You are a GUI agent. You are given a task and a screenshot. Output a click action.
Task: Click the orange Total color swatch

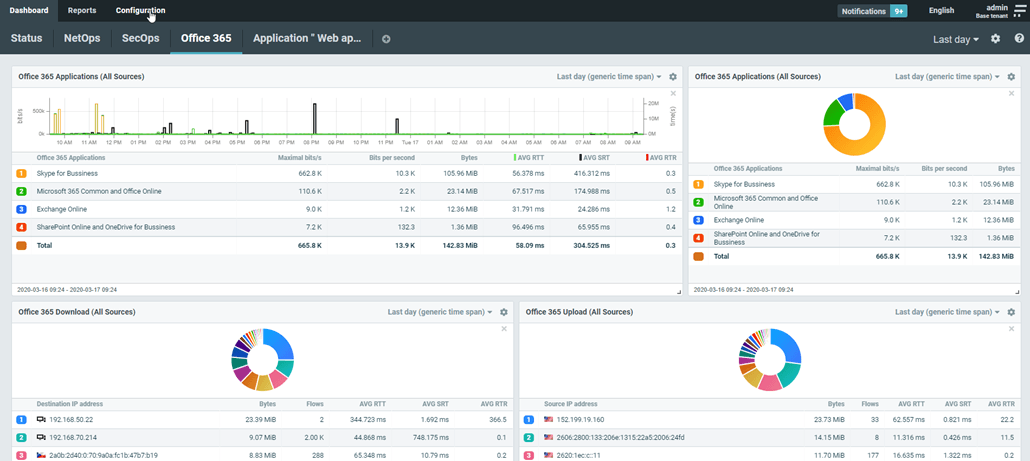click(x=22, y=245)
